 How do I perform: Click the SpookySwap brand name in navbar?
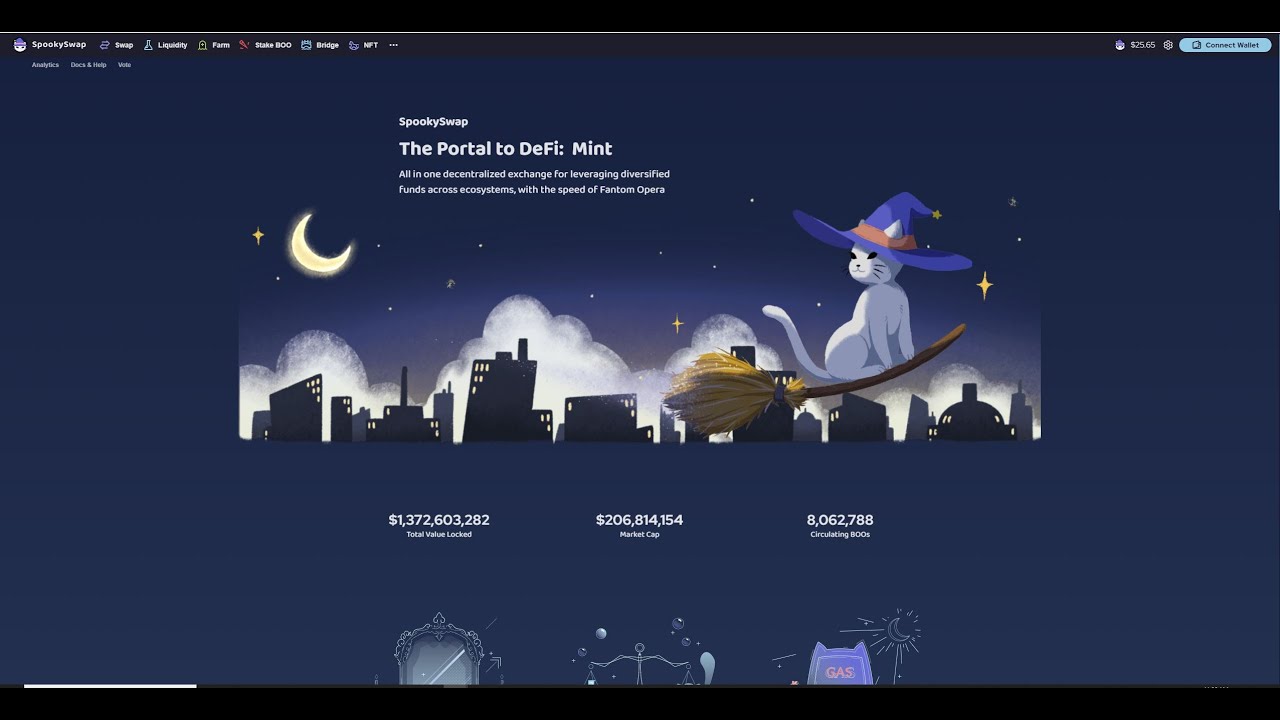(59, 45)
